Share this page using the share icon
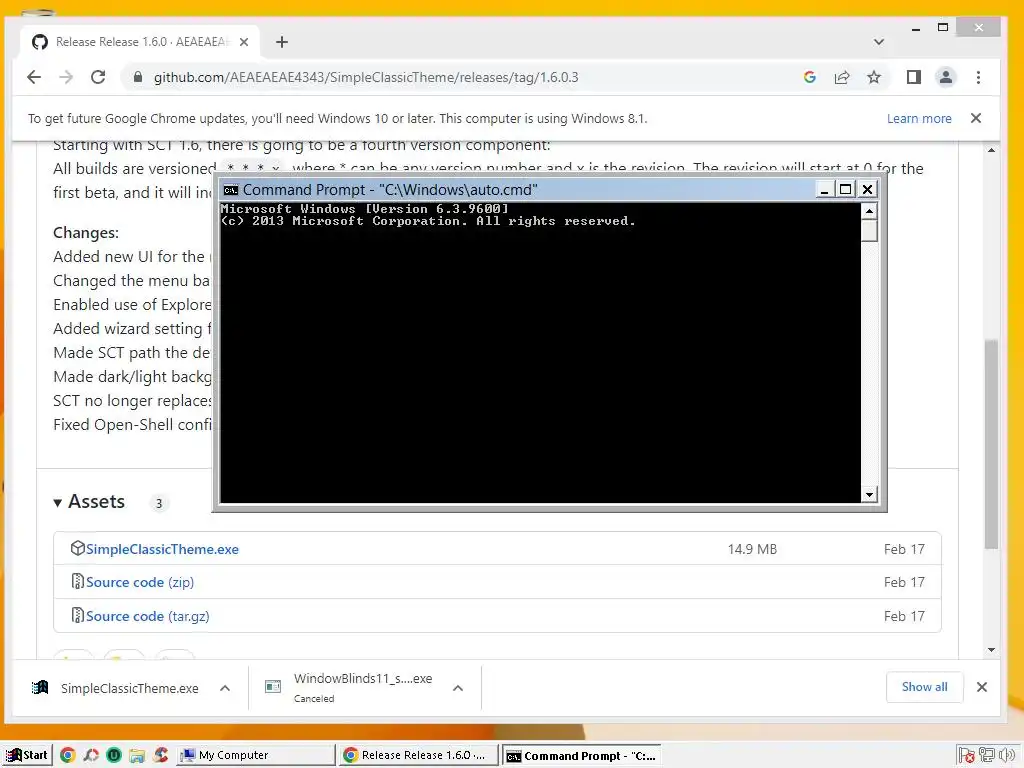Viewport: 1024px width, 768px height. 842,77
